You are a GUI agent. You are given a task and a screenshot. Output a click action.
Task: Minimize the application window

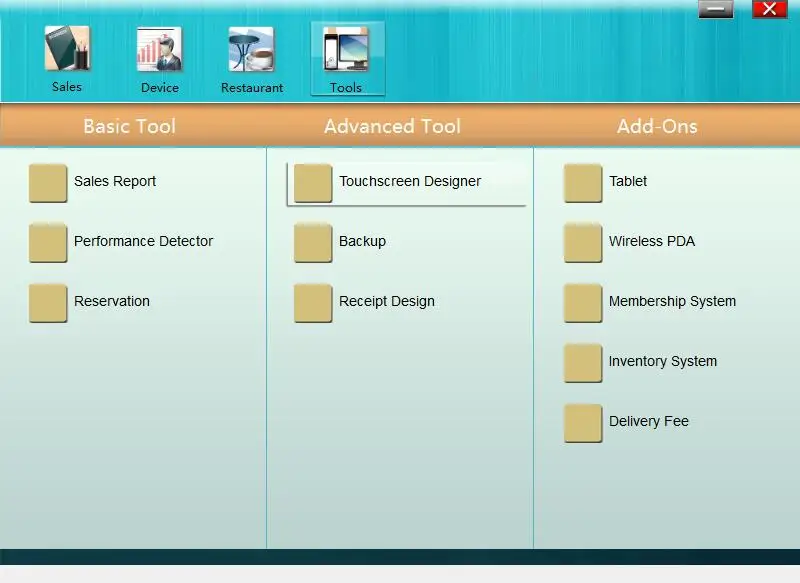coord(716,9)
